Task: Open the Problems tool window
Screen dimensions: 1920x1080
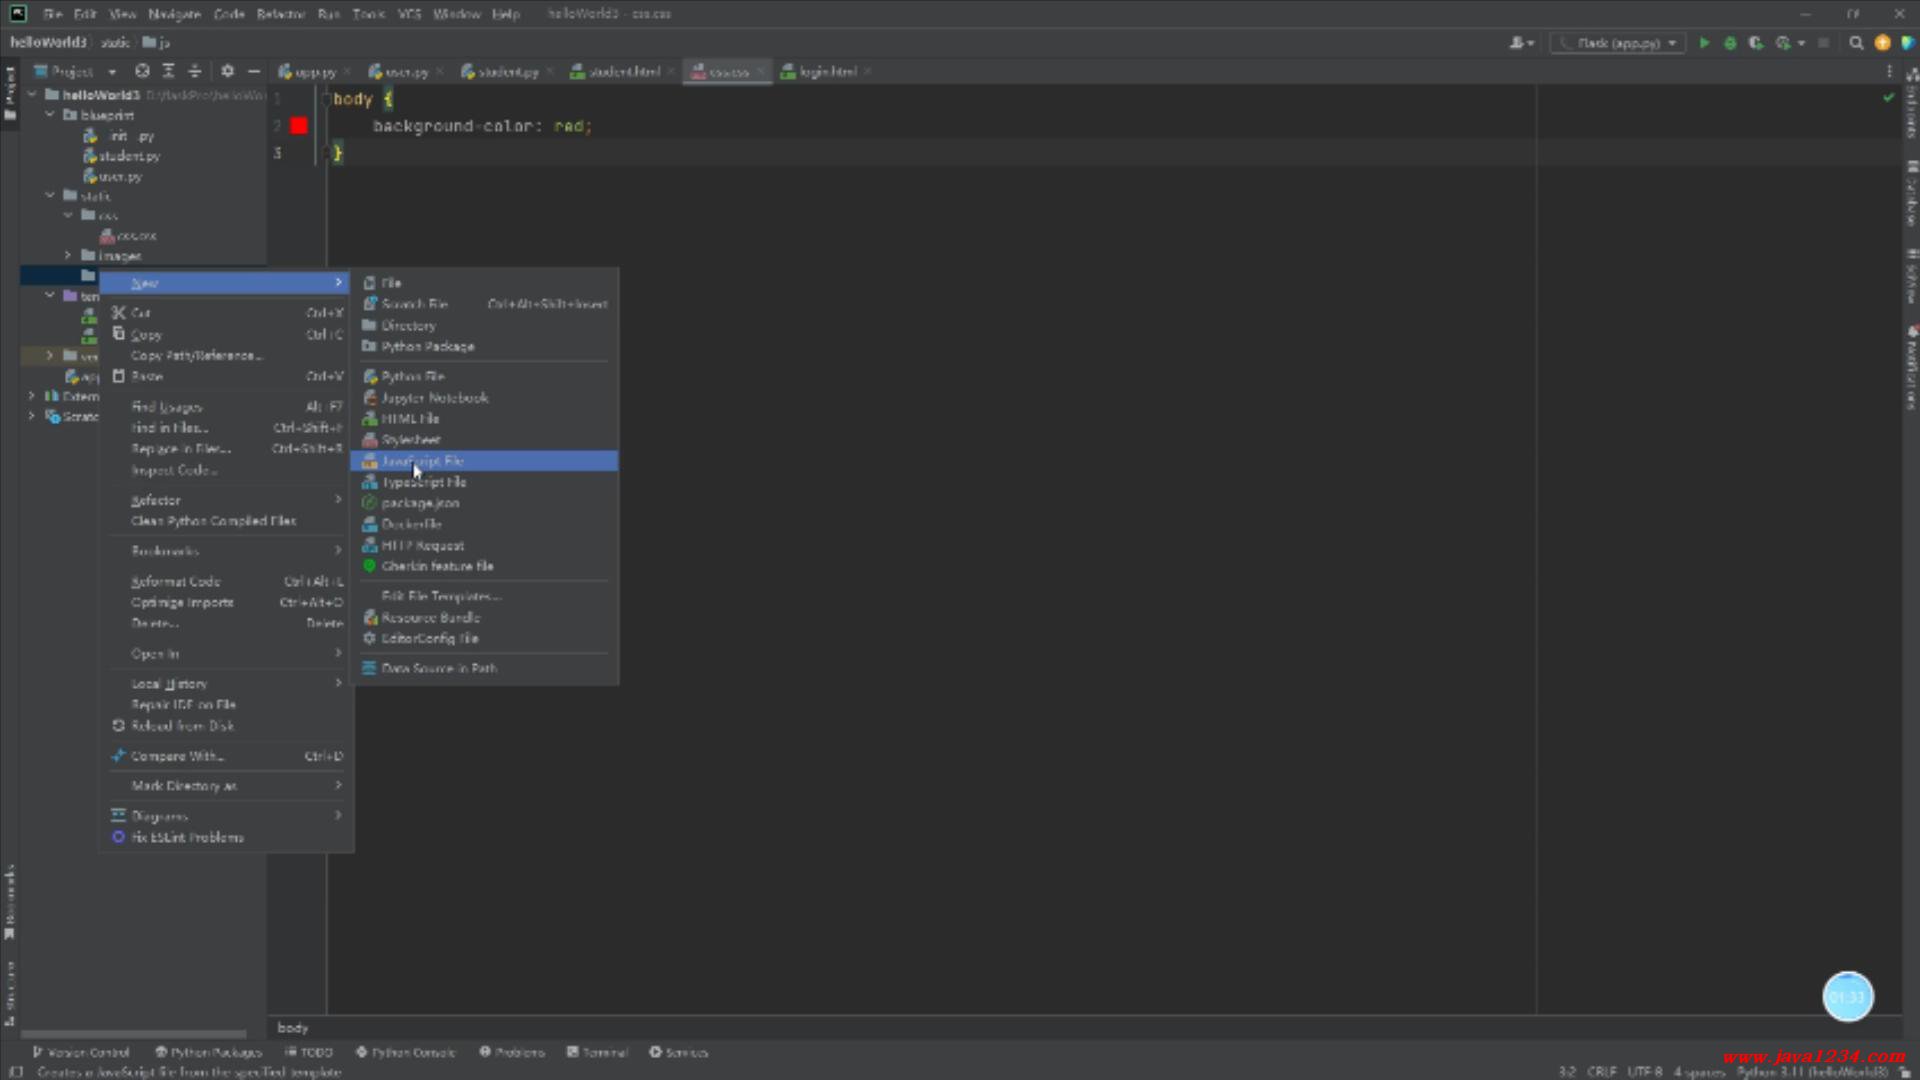Action: (x=511, y=1052)
